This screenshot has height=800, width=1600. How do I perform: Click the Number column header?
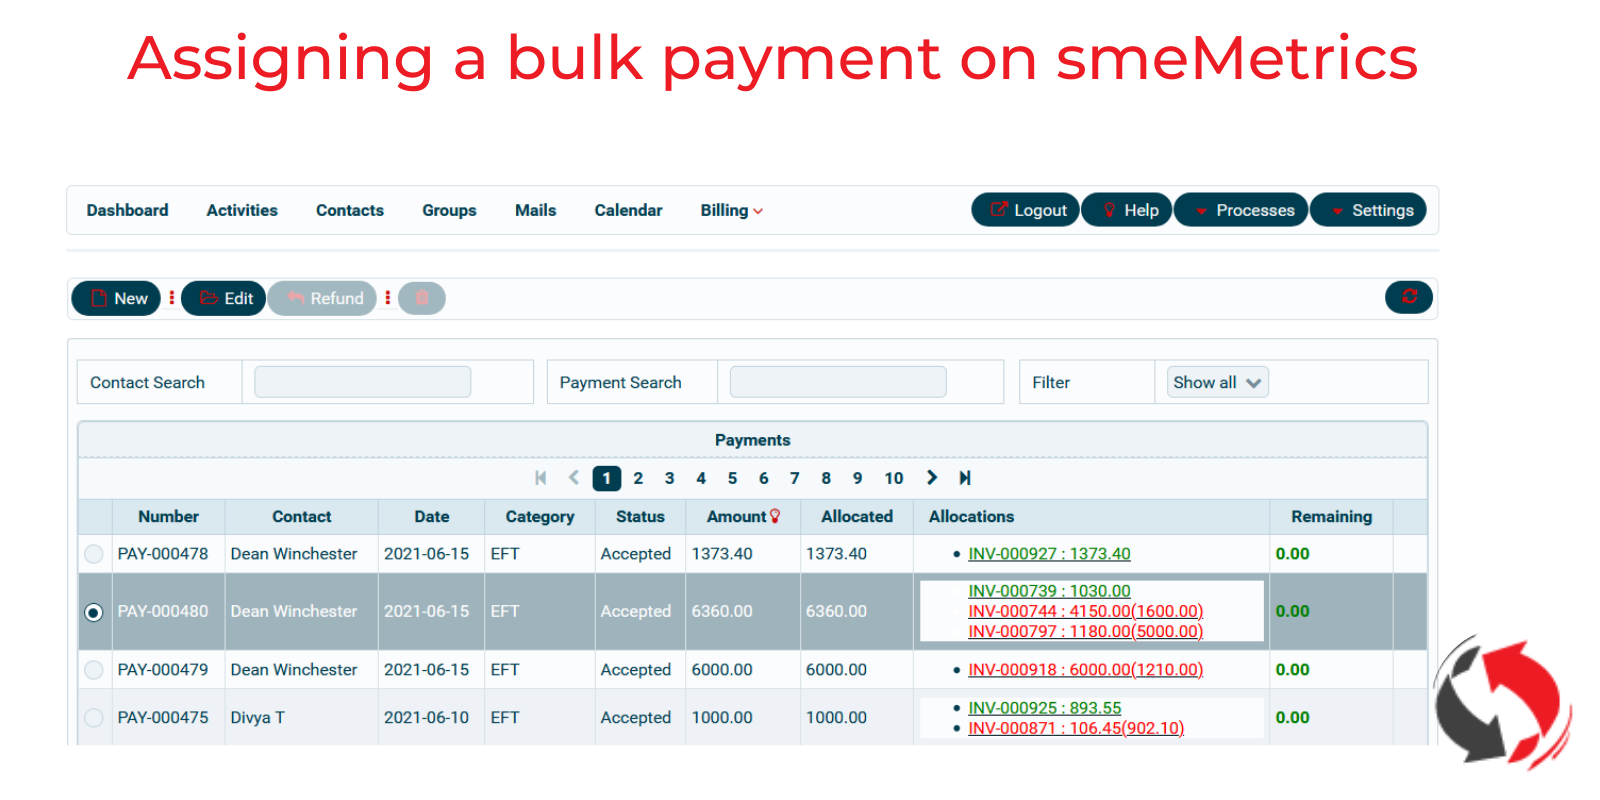tap(168, 516)
